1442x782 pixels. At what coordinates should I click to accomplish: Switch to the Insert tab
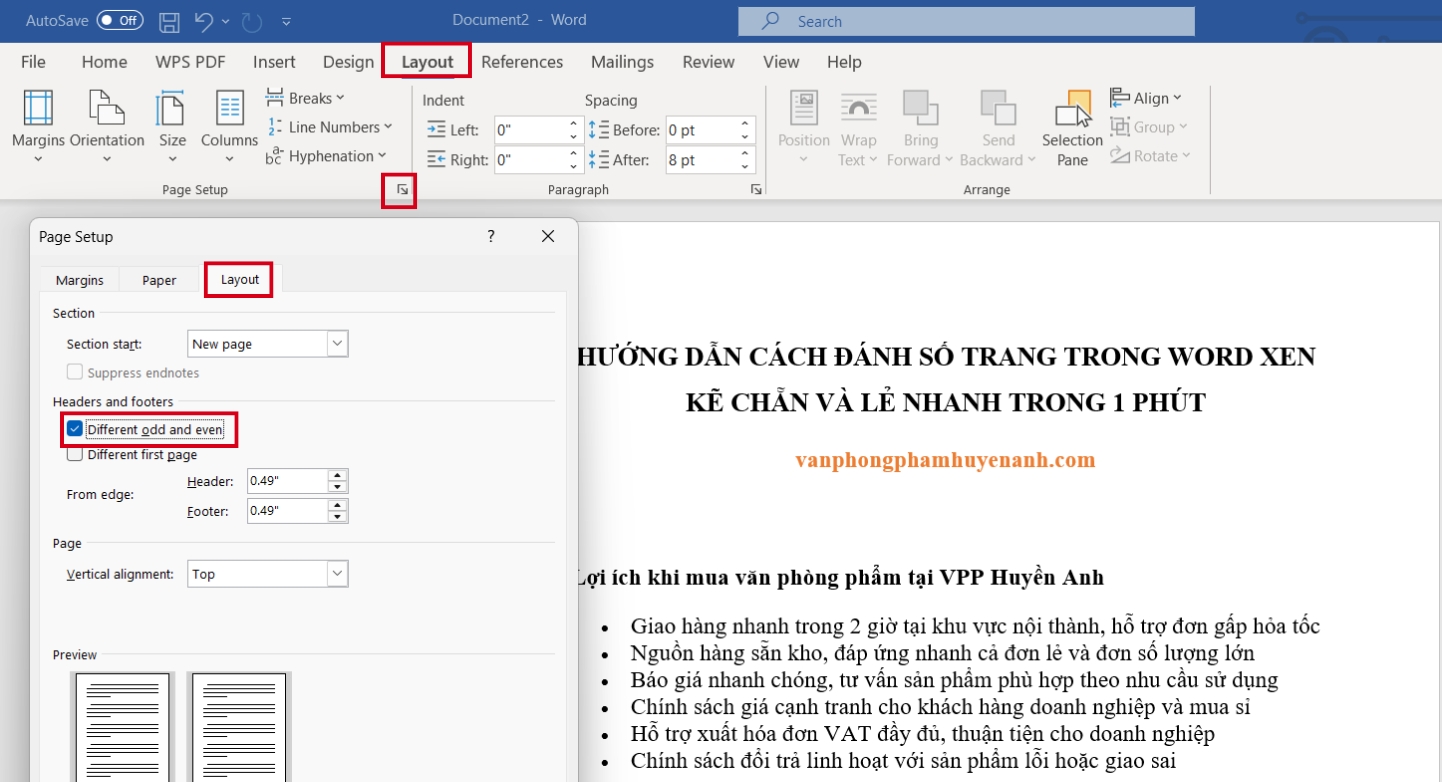tap(274, 62)
